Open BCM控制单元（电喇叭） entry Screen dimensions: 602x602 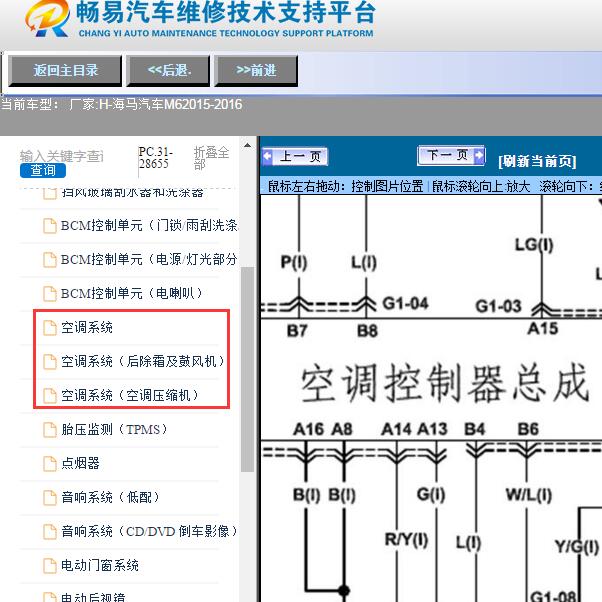click(x=131, y=293)
